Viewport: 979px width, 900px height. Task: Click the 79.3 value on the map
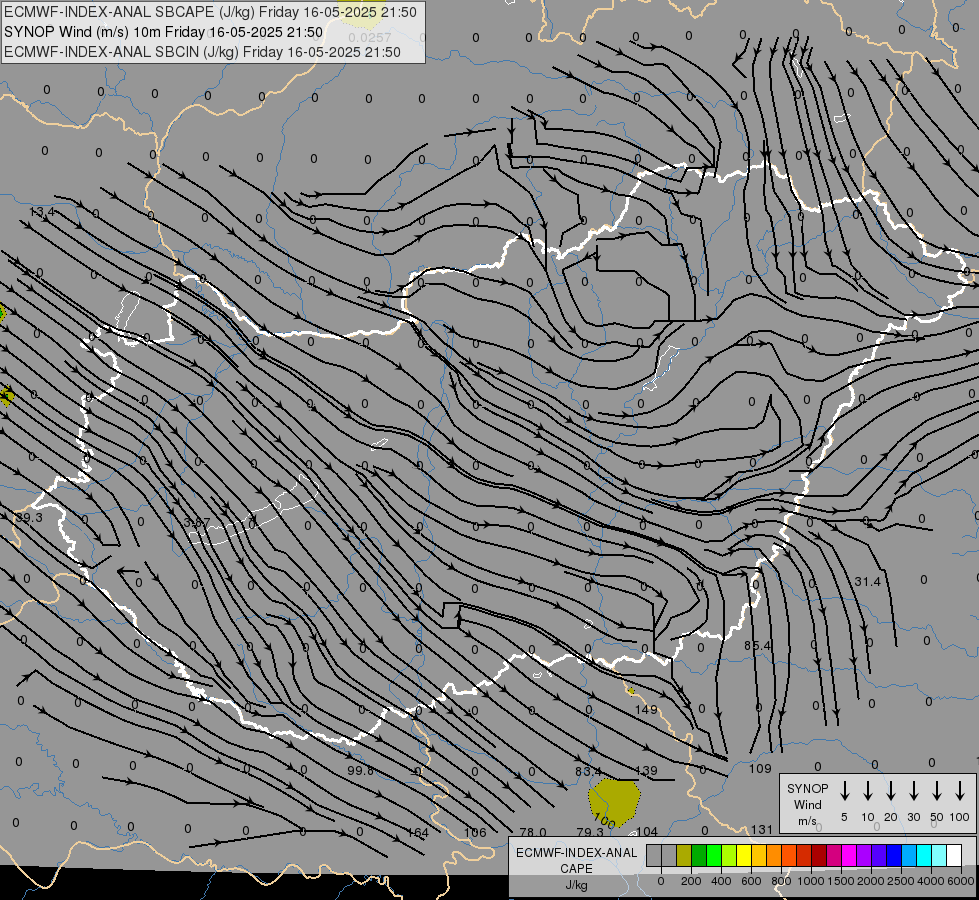pyautogui.click(x=590, y=832)
